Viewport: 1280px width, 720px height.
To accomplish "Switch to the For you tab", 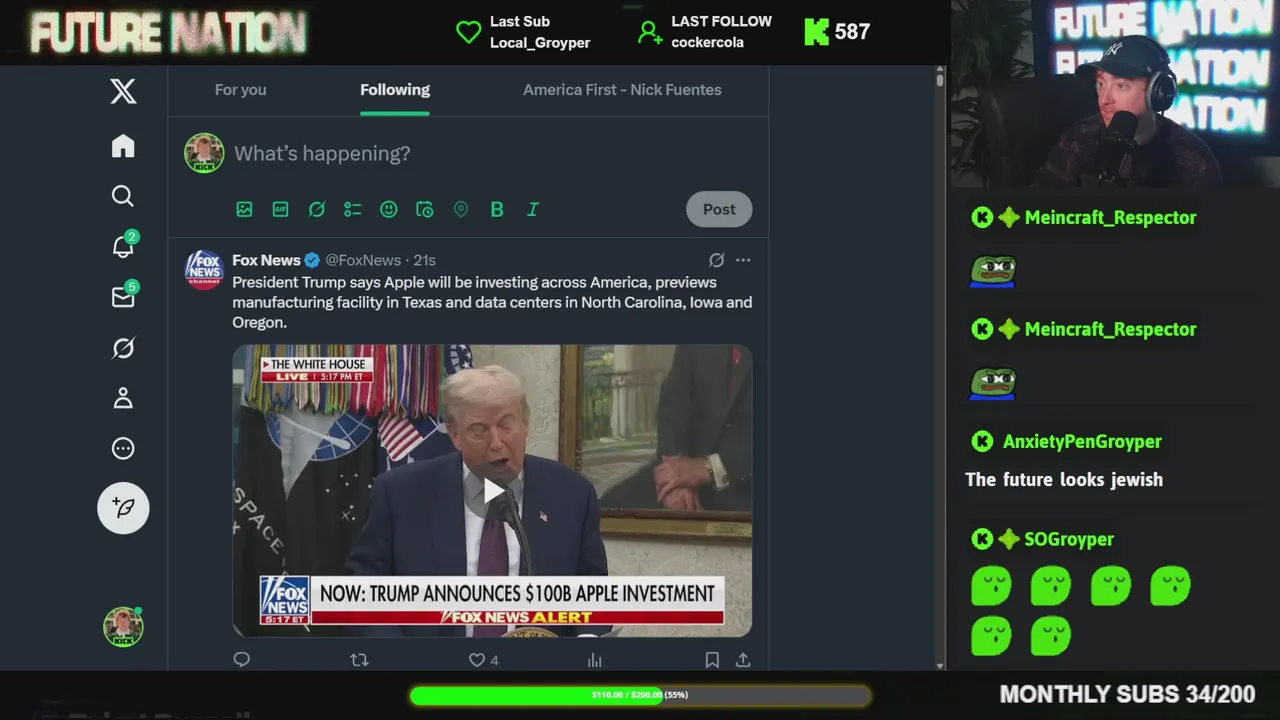I will coord(240,90).
